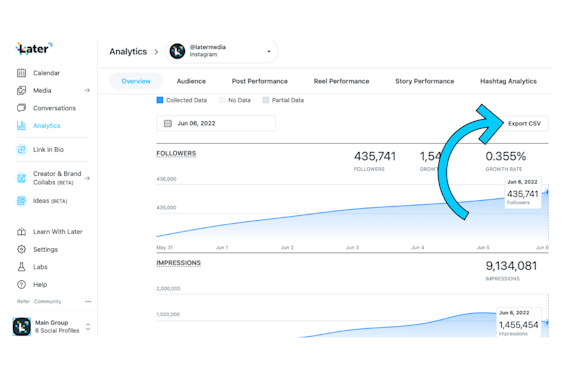
Task: Click the Help question mark icon
Action: (22, 284)
